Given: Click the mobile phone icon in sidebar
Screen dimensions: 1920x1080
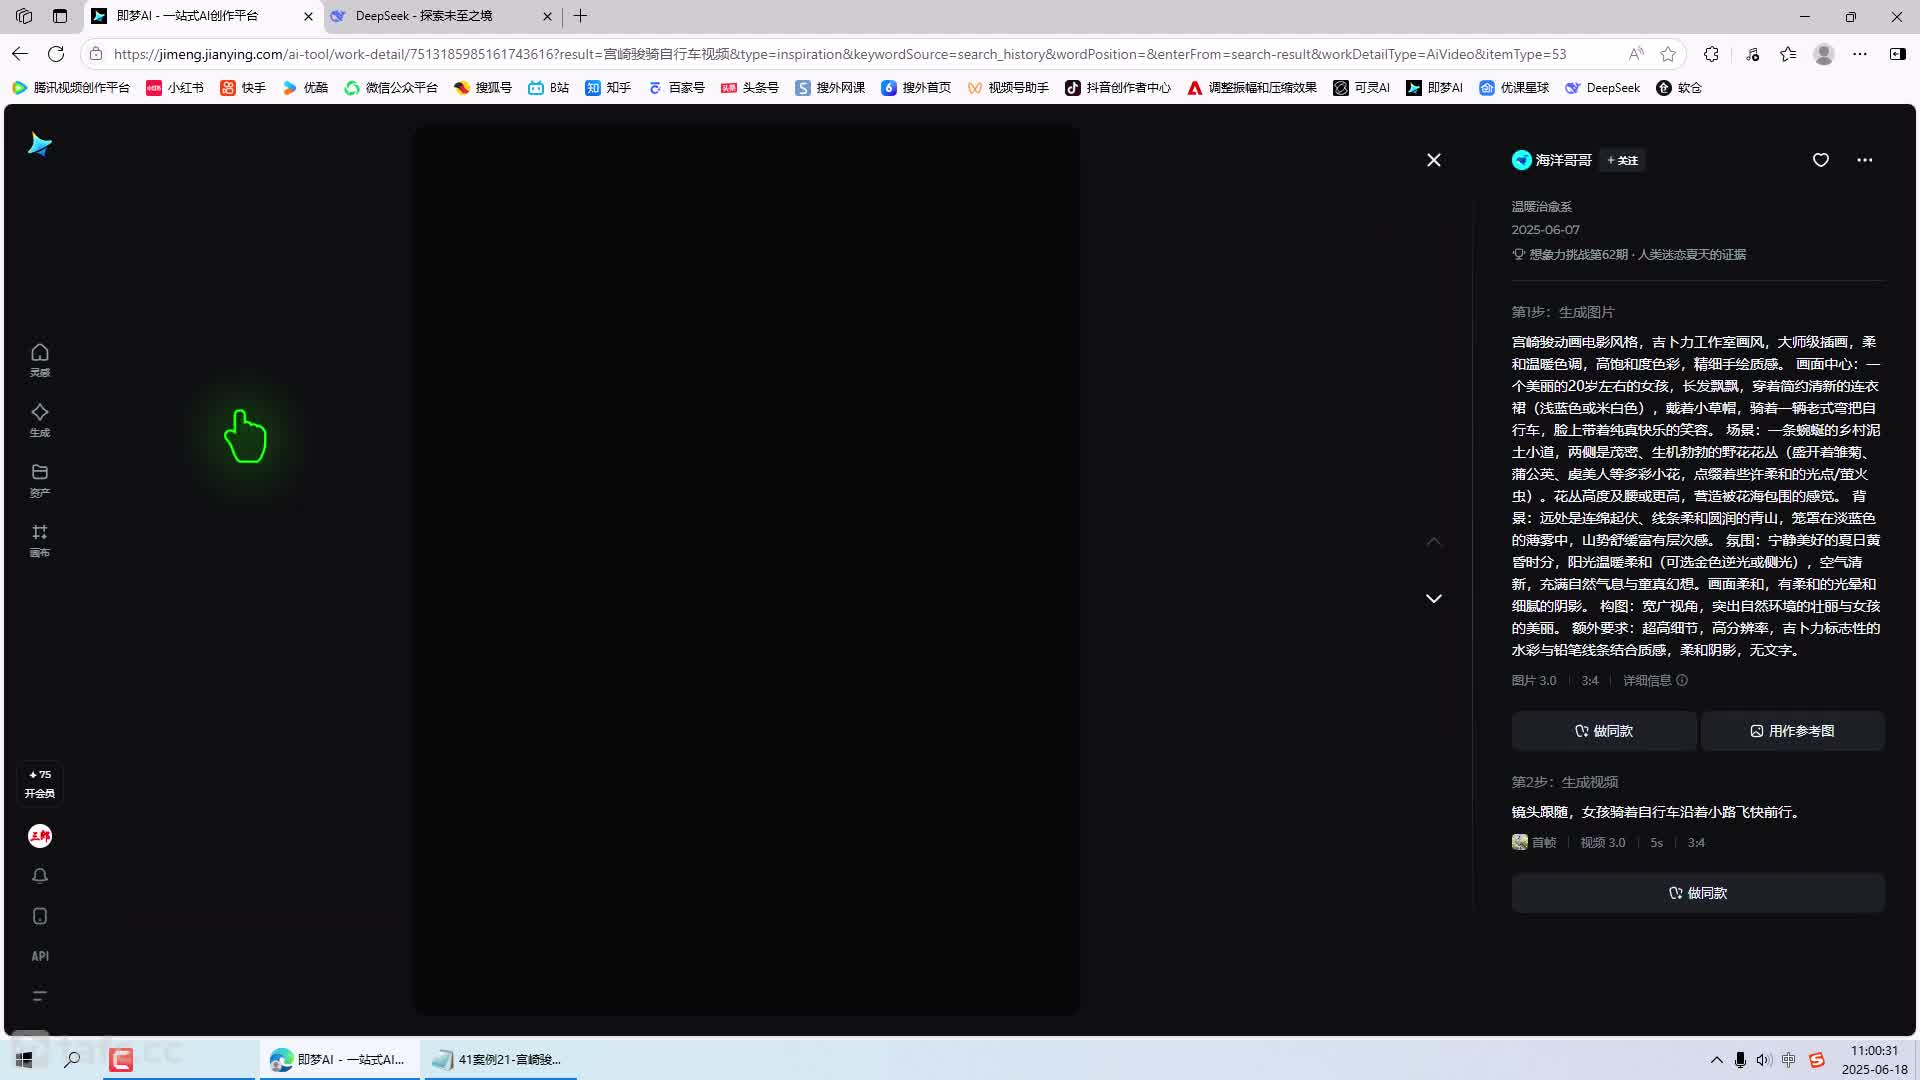Looking at the screenshot, I should [40, 916].
